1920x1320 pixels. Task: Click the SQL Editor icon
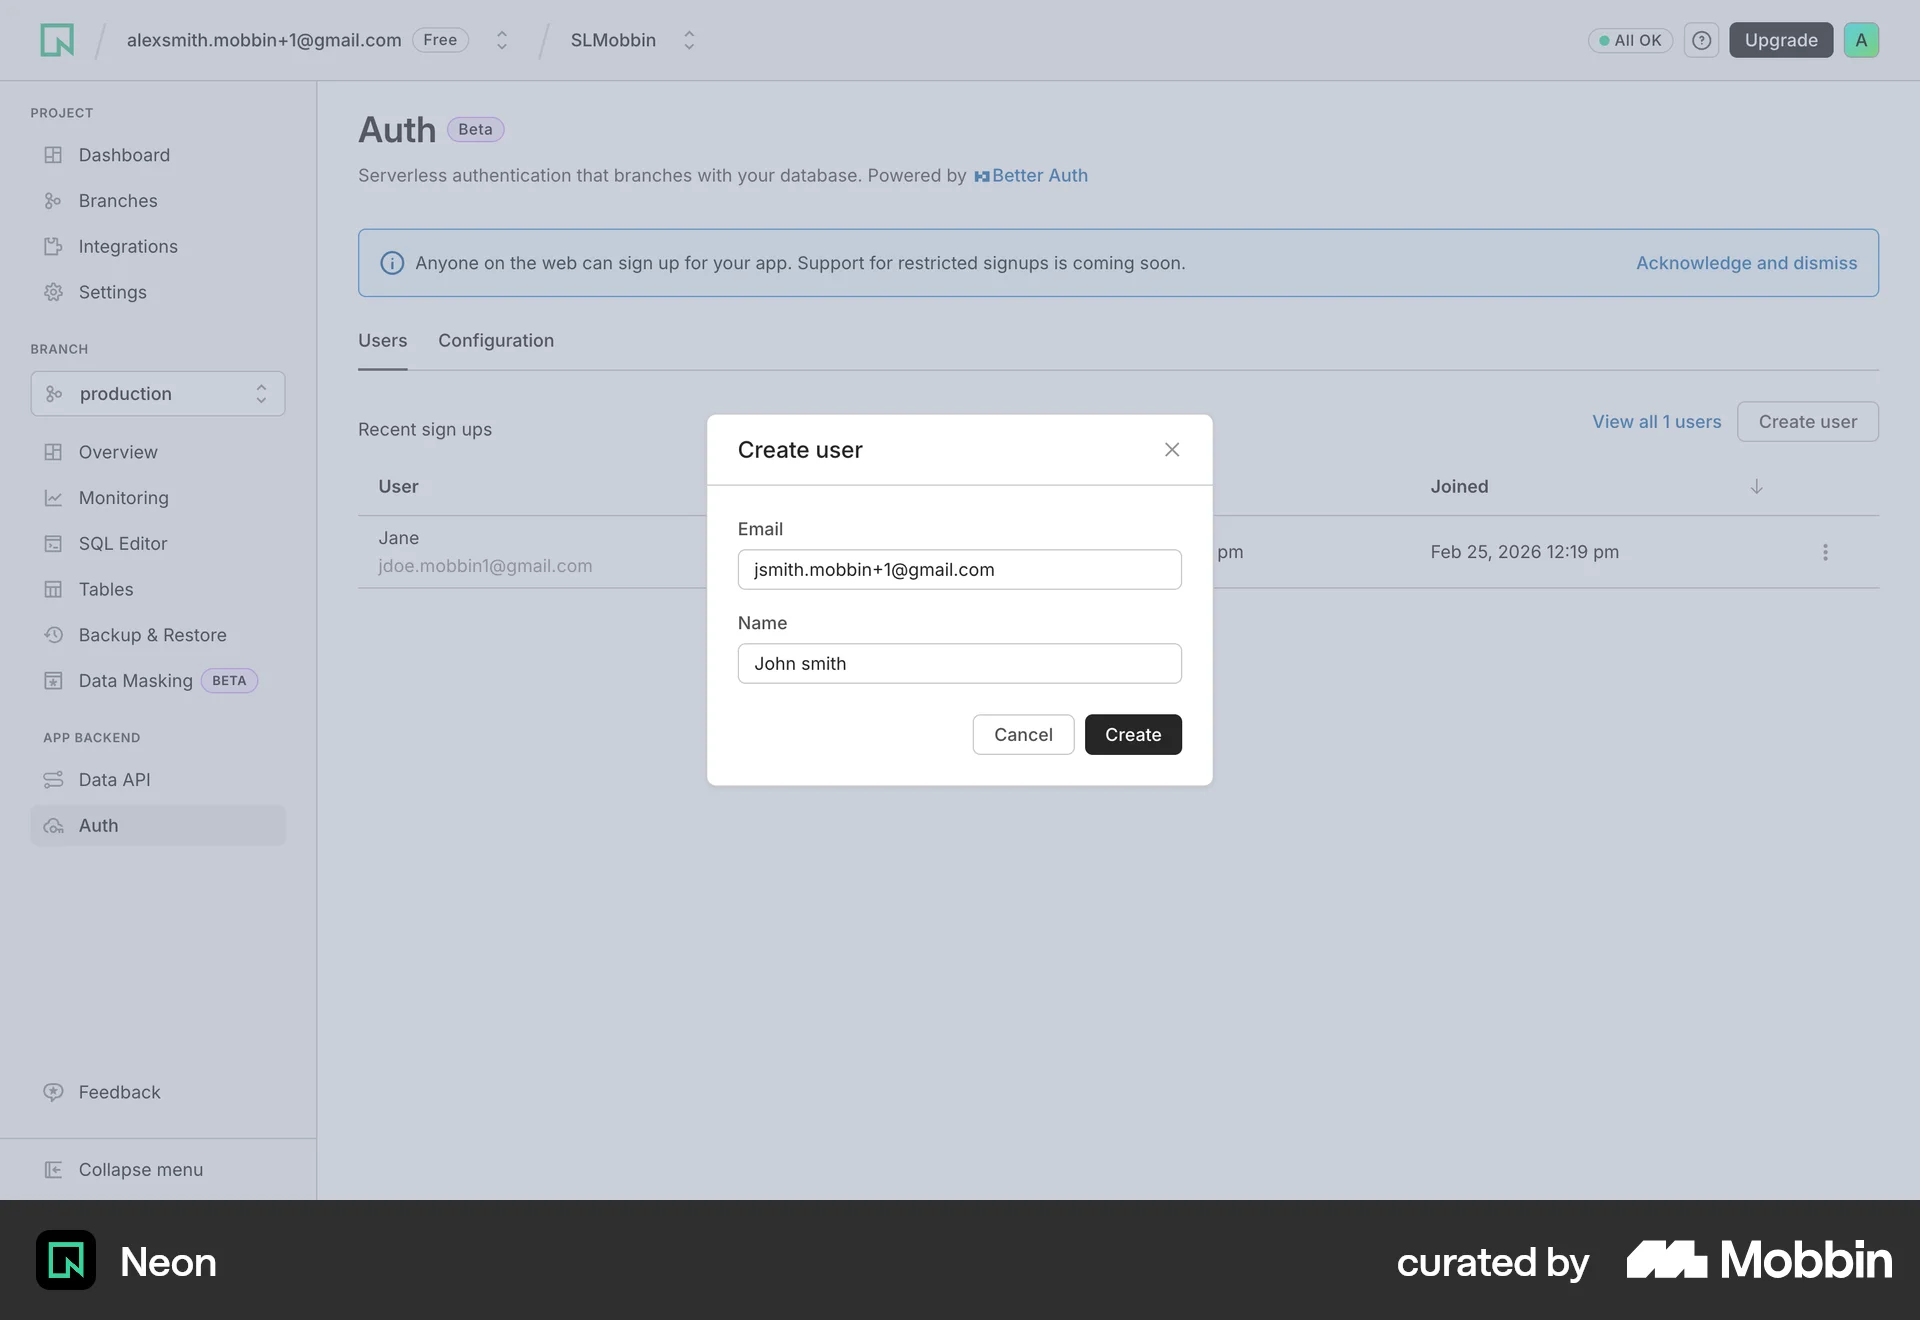pyautogui.click(x=53, y=544)
